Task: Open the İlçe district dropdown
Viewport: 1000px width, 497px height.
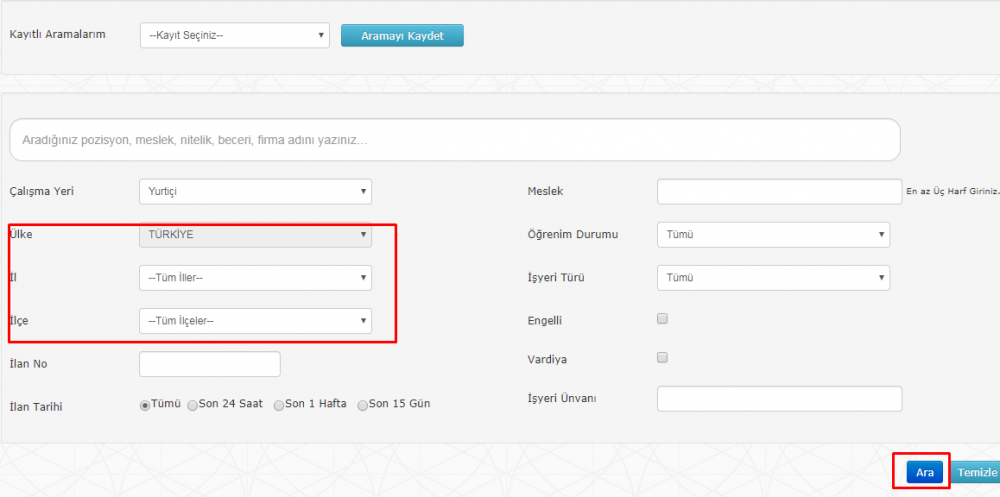Action: click(255, 321)
